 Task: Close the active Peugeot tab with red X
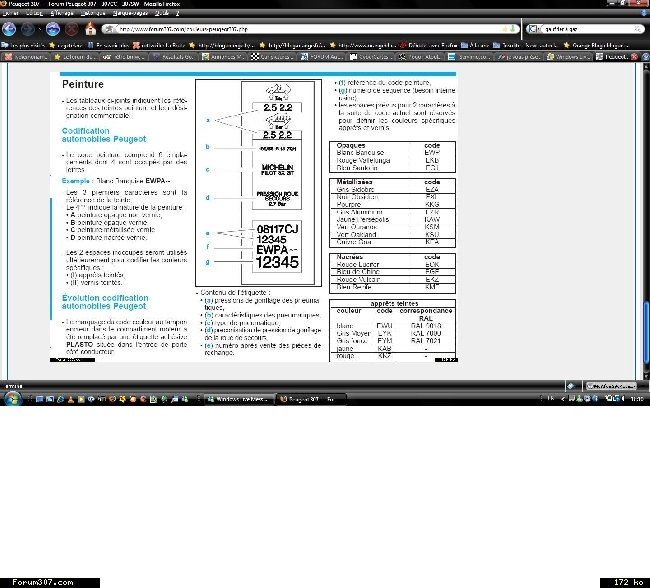[x=634, y=57]
